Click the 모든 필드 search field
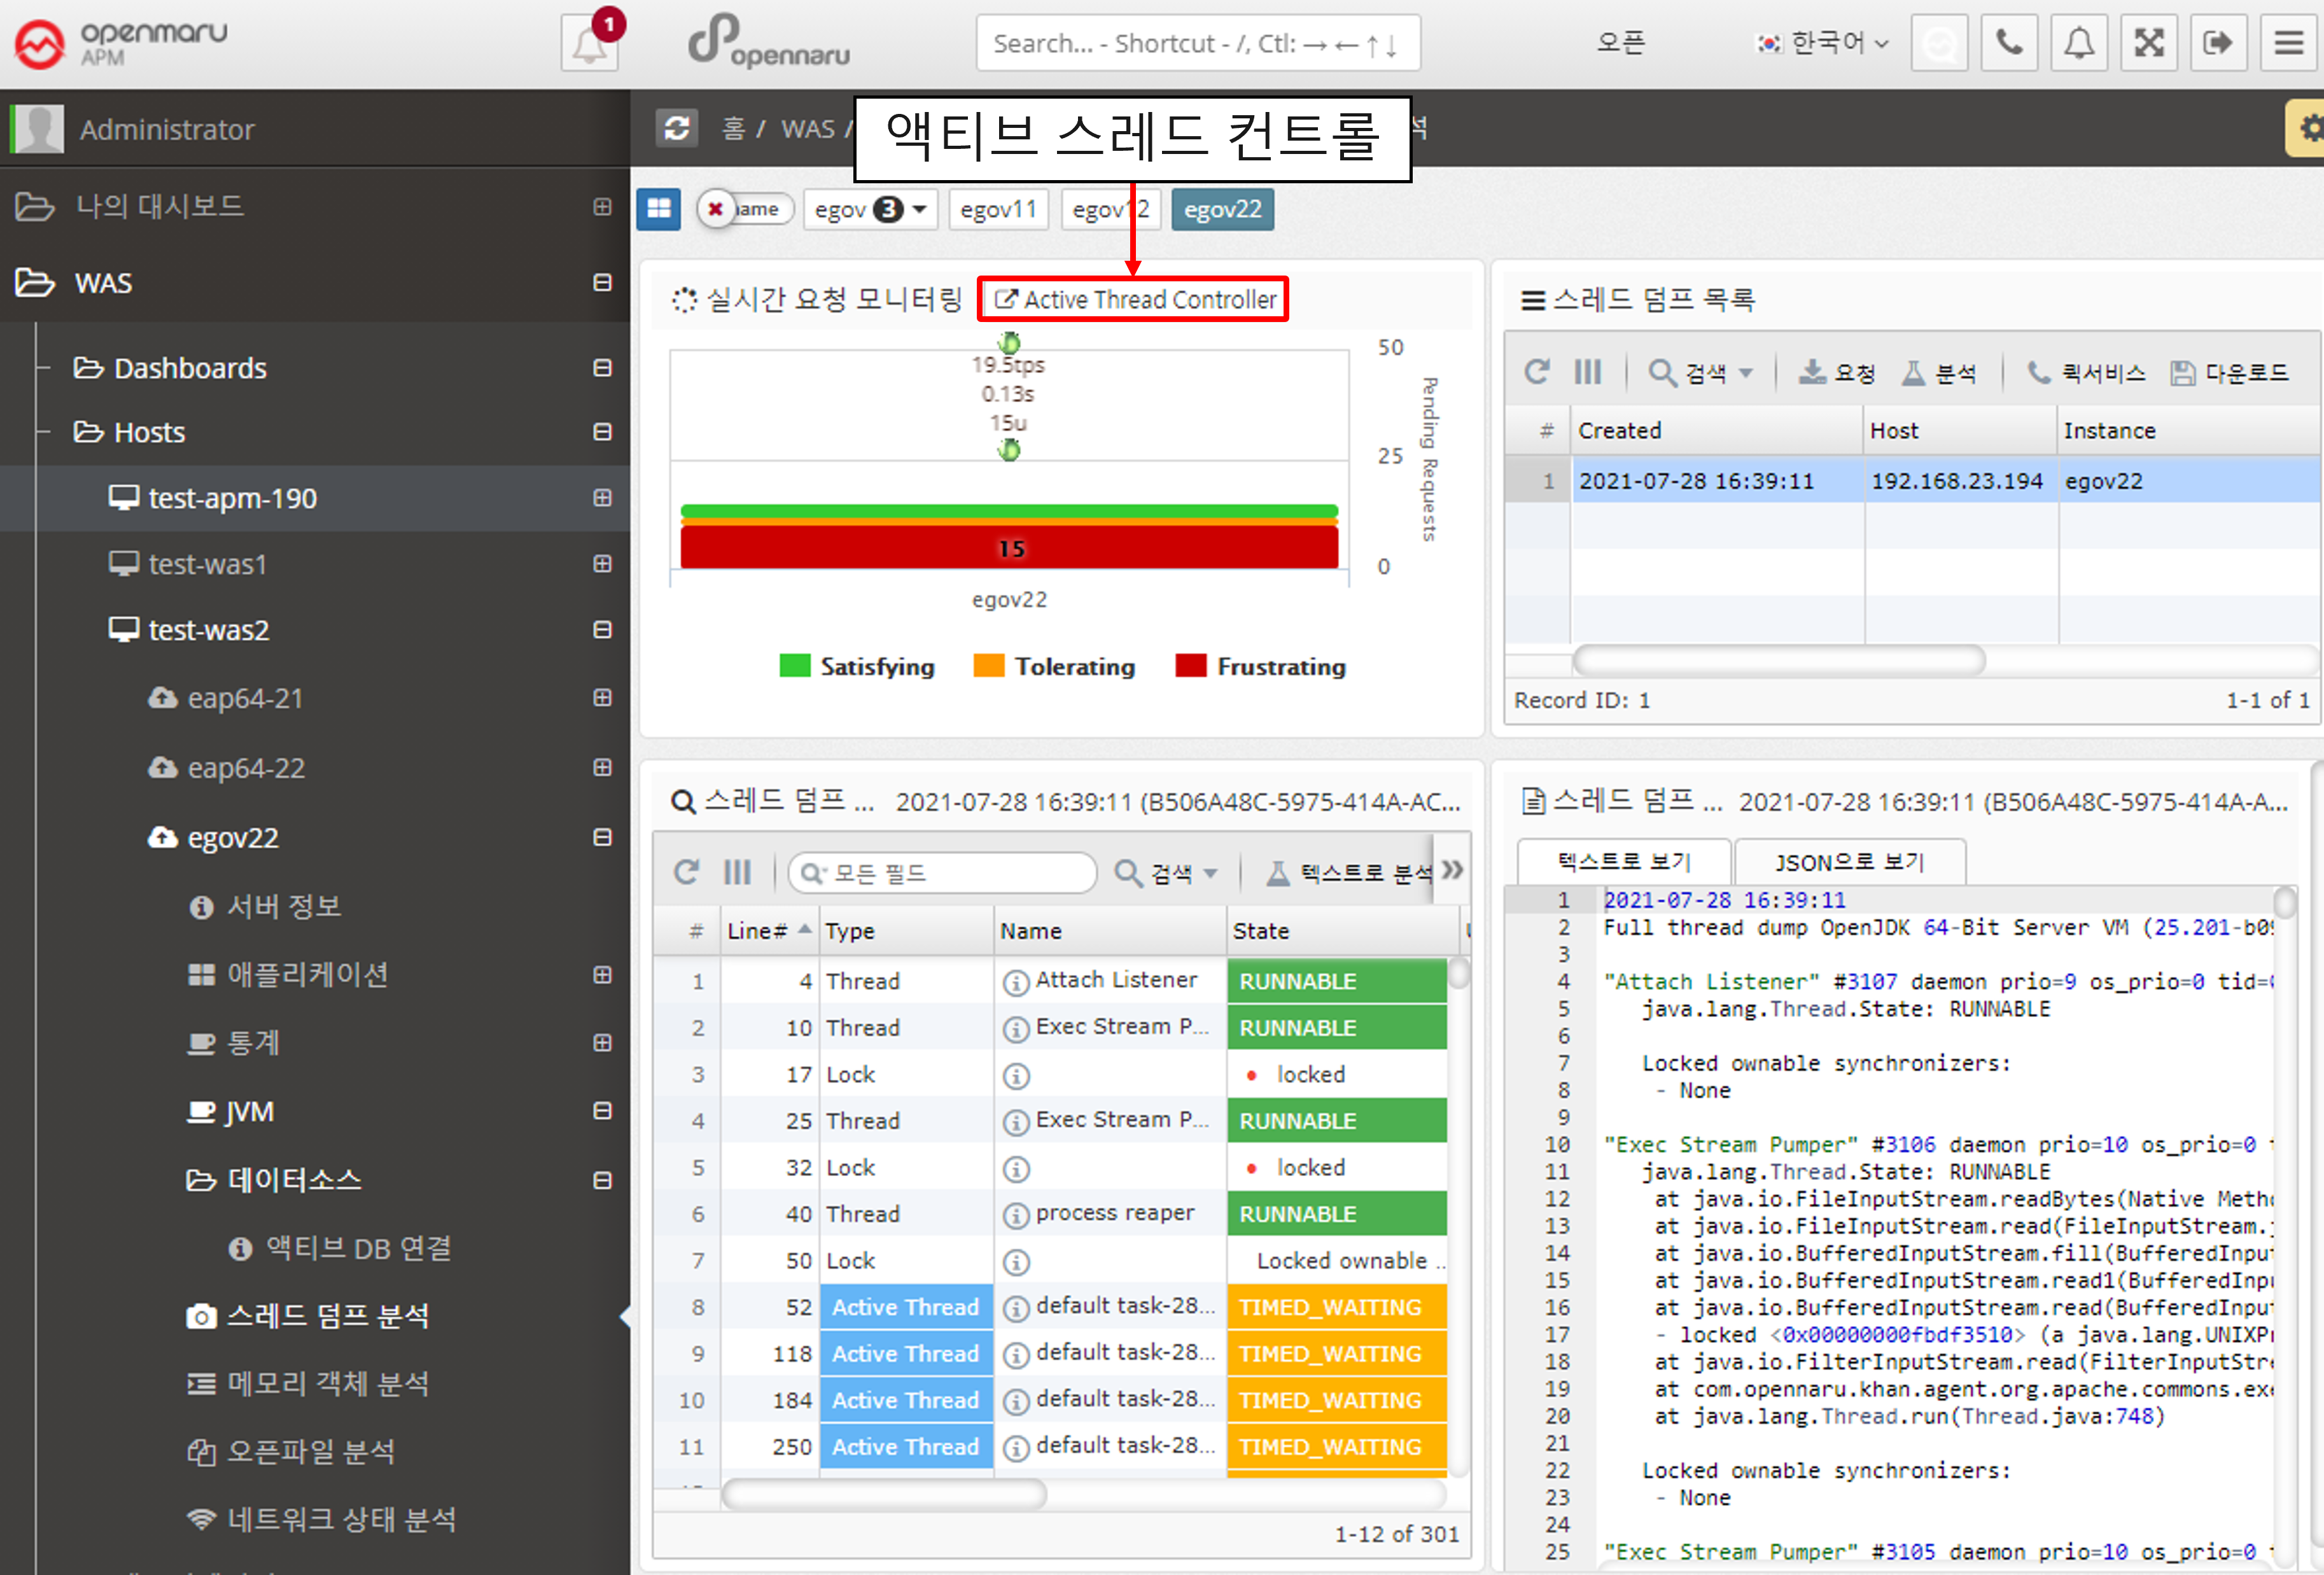The image size is (2324, 1575). pos(942,873)
